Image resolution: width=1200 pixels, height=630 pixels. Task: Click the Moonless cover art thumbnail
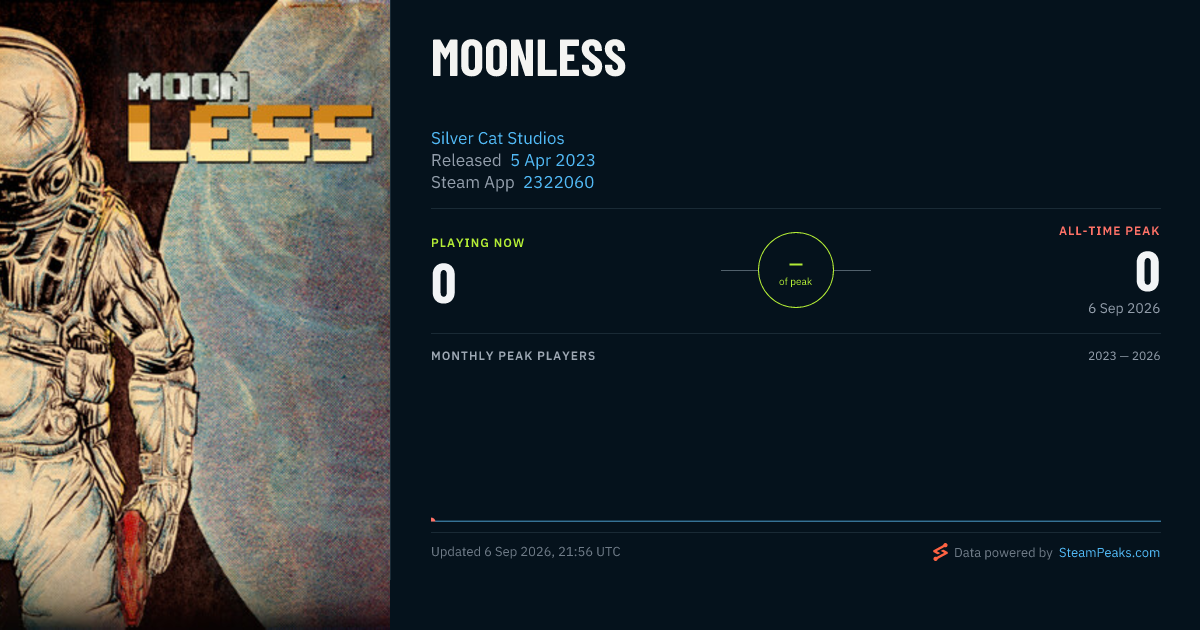pos(195,315)
